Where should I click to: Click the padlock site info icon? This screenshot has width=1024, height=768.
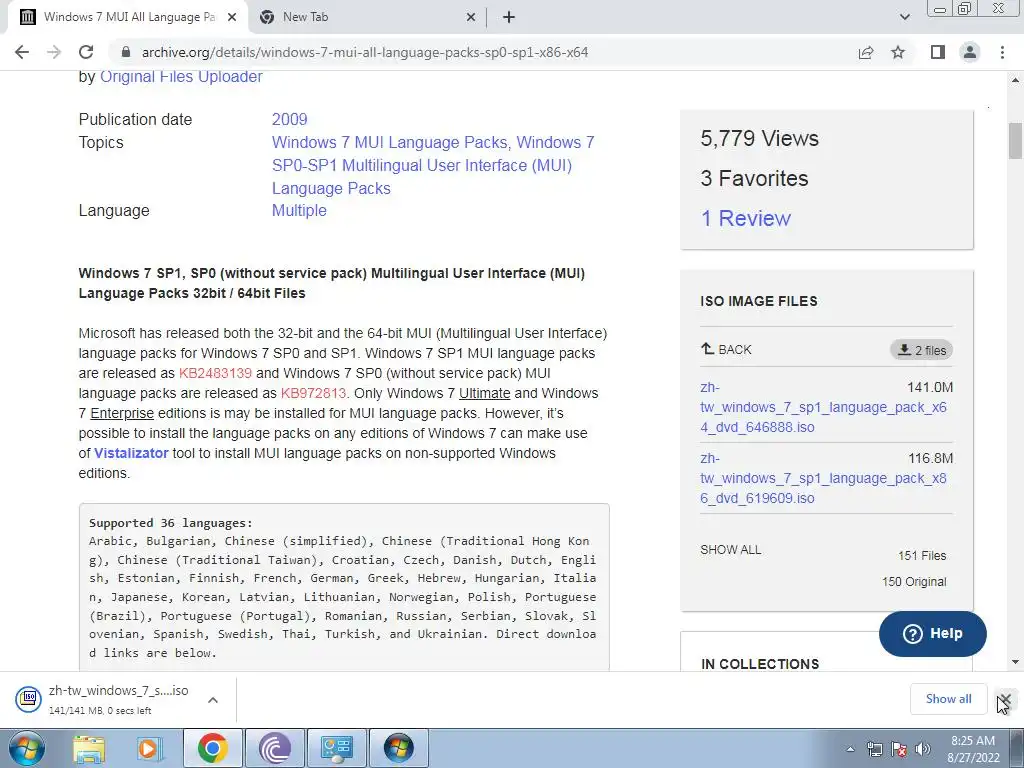(x=127, y=52)
